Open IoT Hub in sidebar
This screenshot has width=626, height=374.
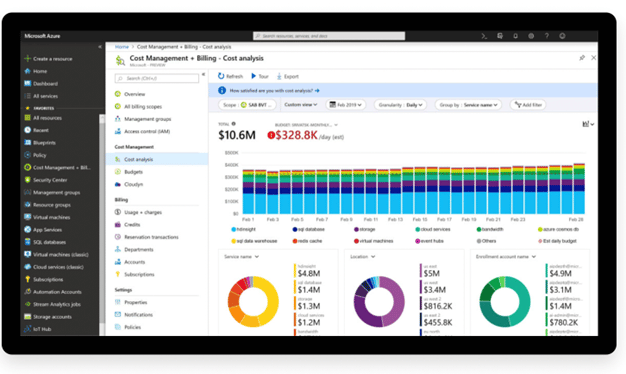pos(38,329)
